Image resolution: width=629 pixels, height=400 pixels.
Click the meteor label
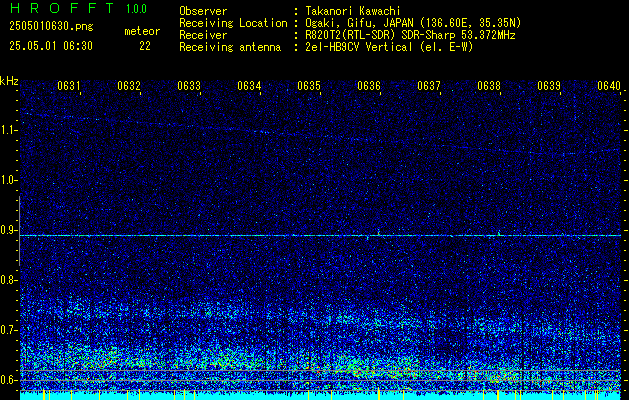[x=142, y=31]
